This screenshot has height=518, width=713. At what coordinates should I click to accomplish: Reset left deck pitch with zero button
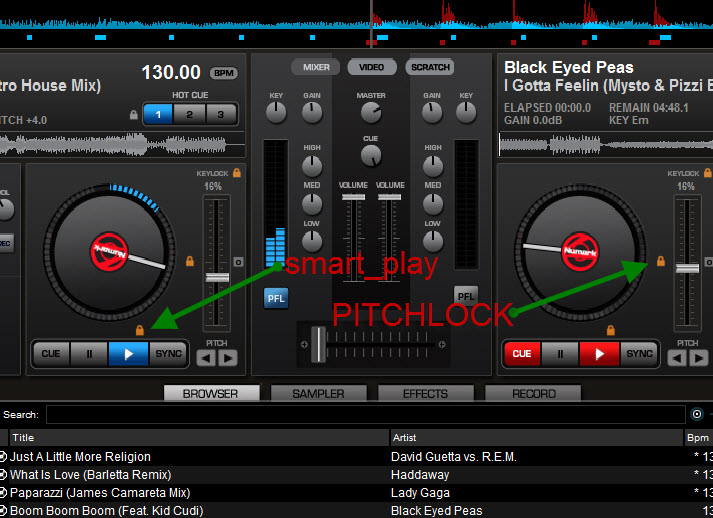(238, 262)
